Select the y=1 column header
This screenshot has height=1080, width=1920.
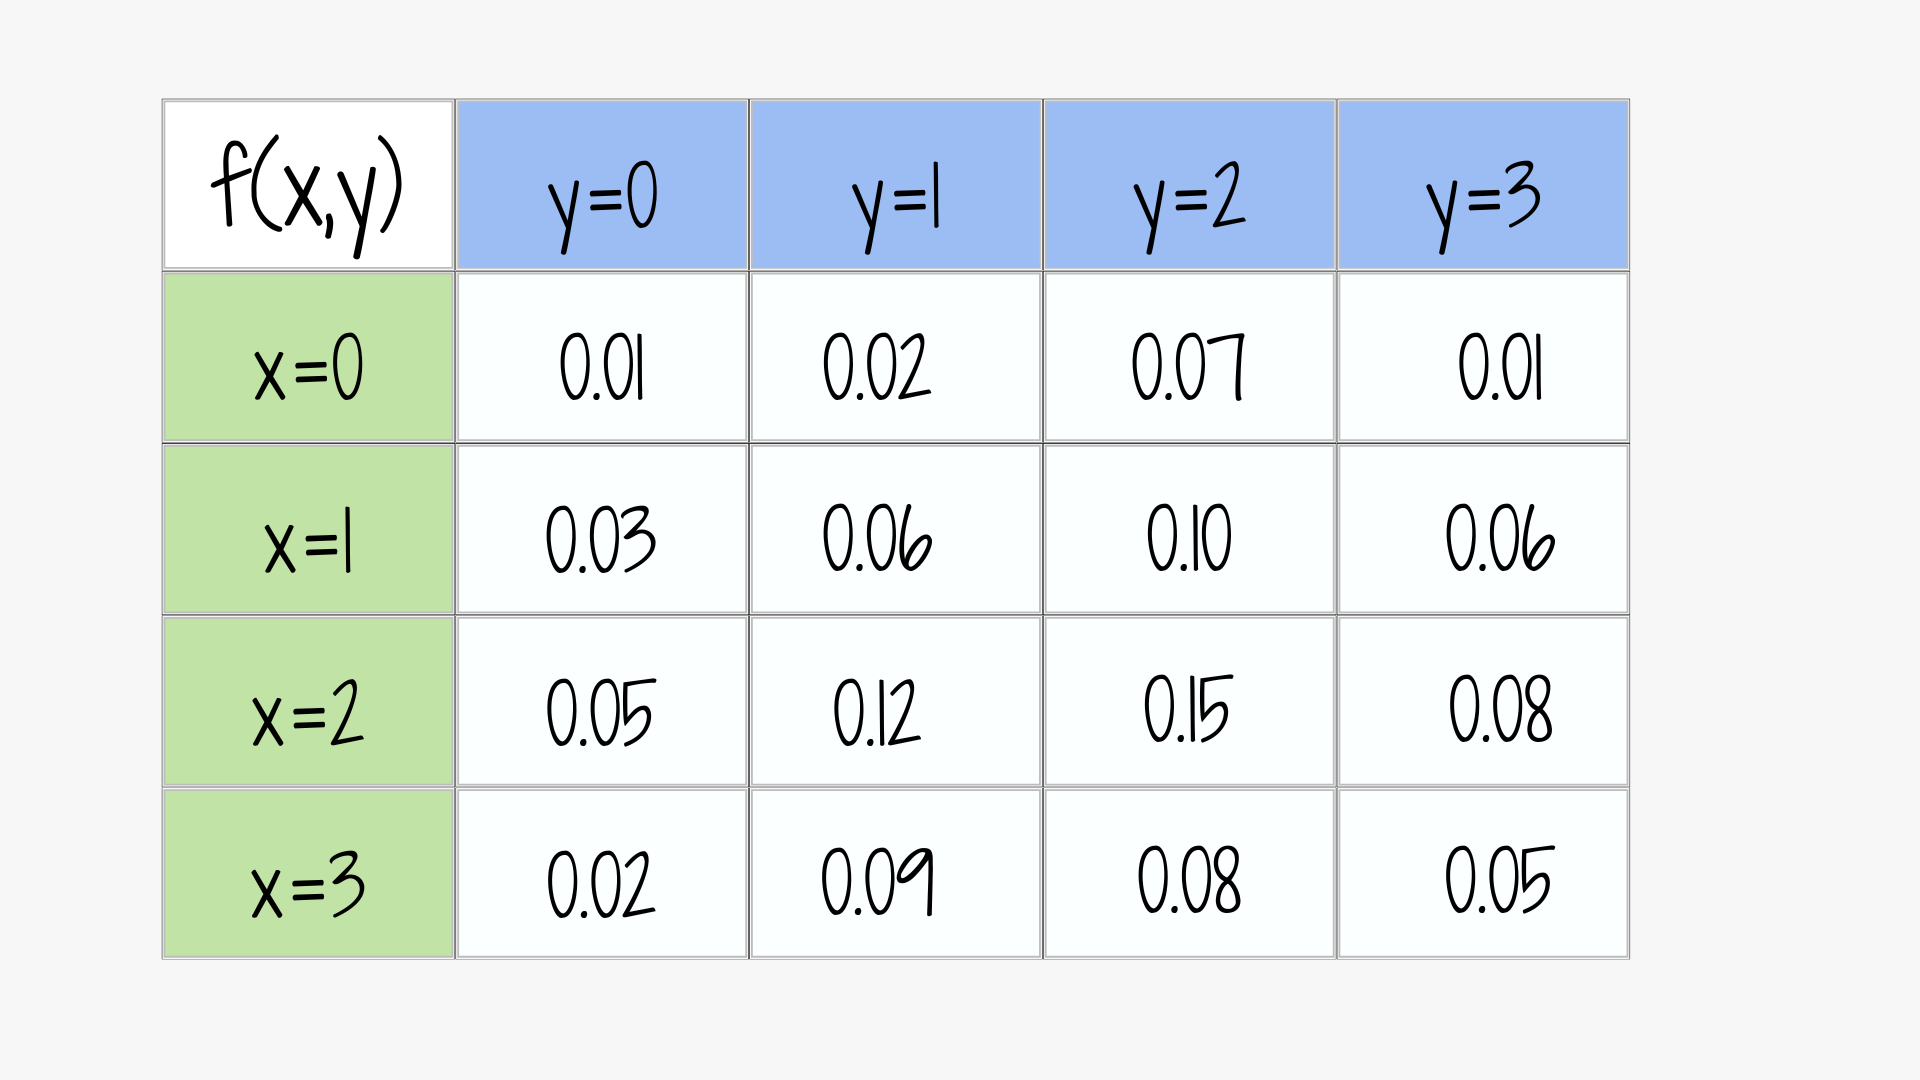896,186
